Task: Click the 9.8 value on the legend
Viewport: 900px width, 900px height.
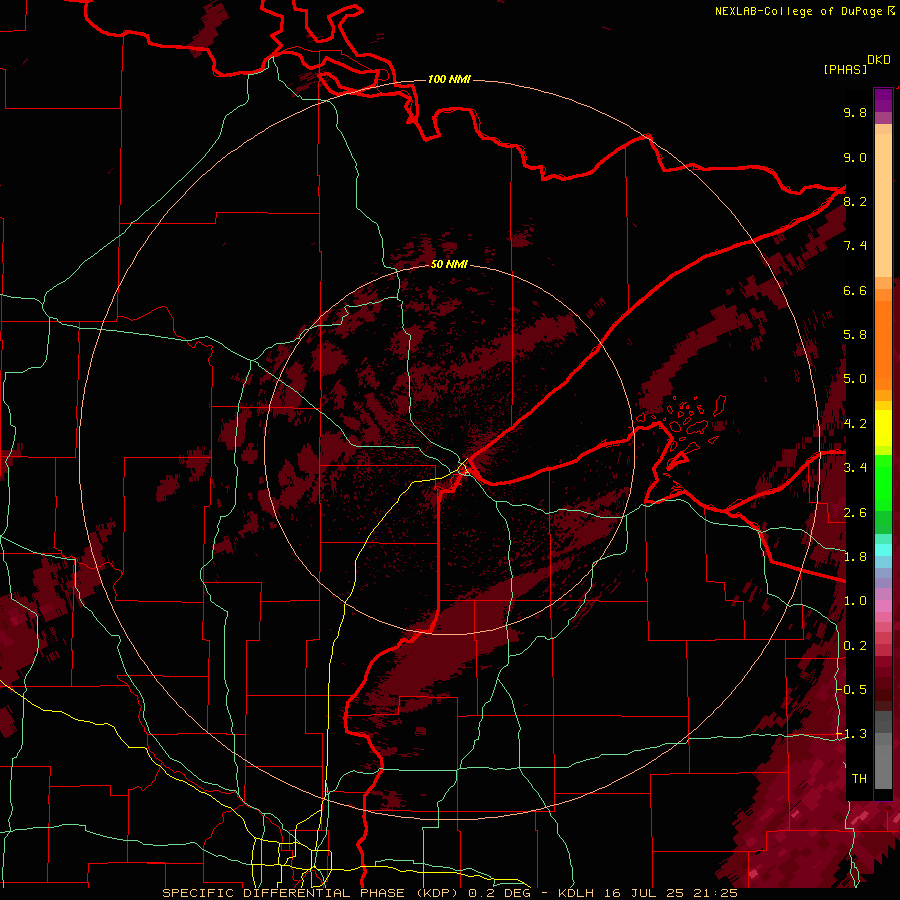Action: (x=855, y=112)
